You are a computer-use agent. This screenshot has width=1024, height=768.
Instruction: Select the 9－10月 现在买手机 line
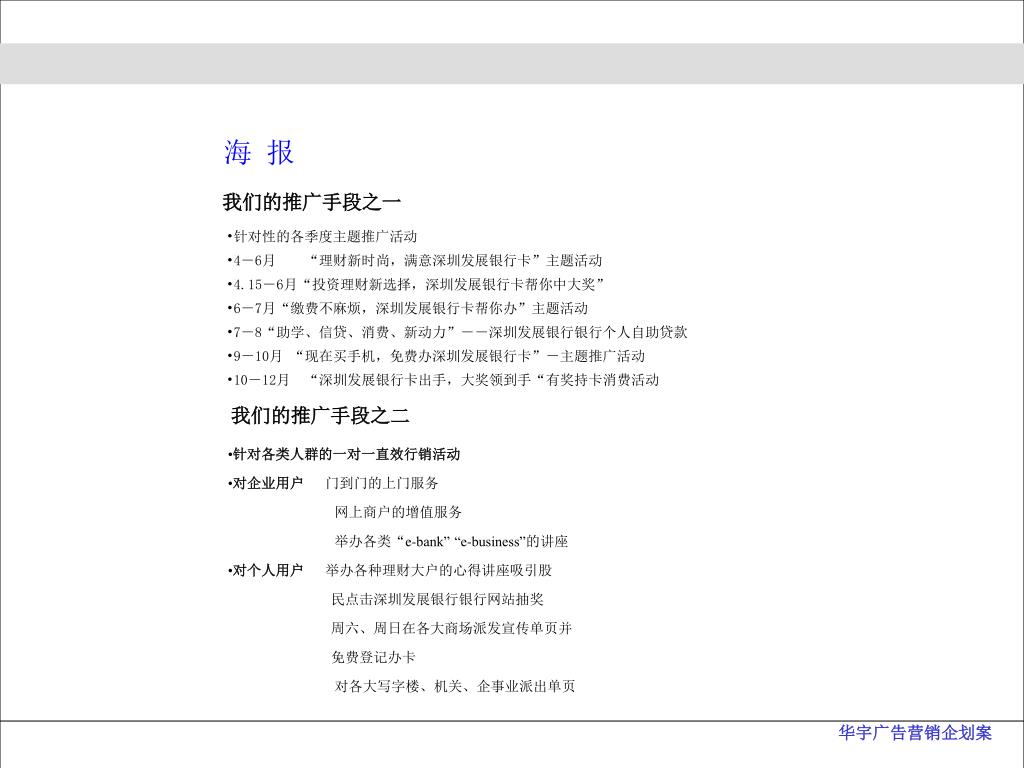(436, 356)
